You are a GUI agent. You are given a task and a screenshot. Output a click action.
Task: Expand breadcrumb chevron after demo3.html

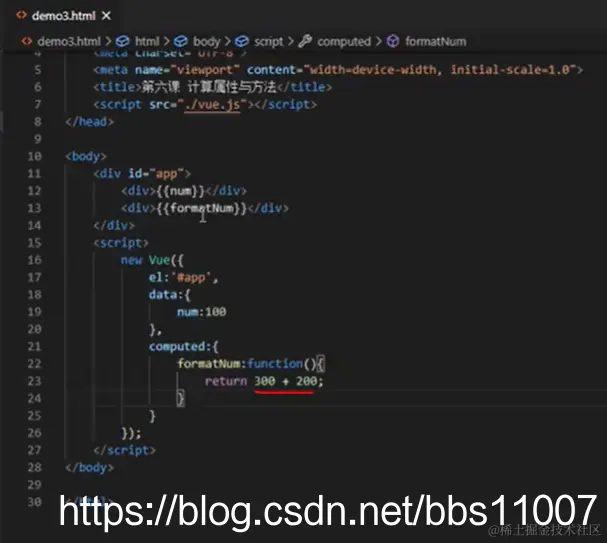click(108, 41)
